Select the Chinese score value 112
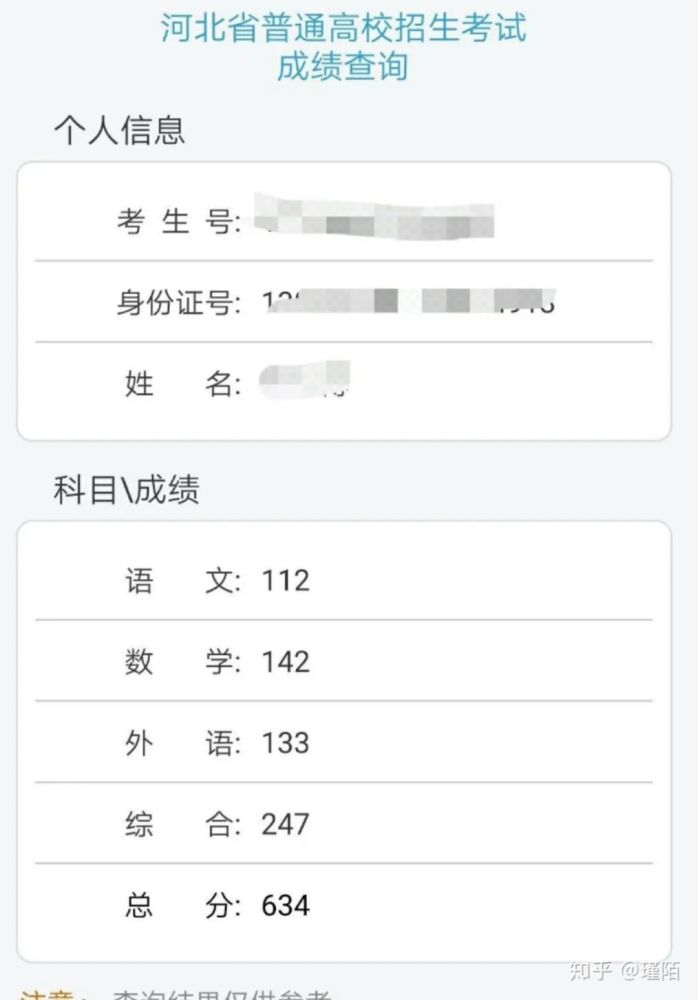This screenshot has width=698, height=1000. [285, 580]
